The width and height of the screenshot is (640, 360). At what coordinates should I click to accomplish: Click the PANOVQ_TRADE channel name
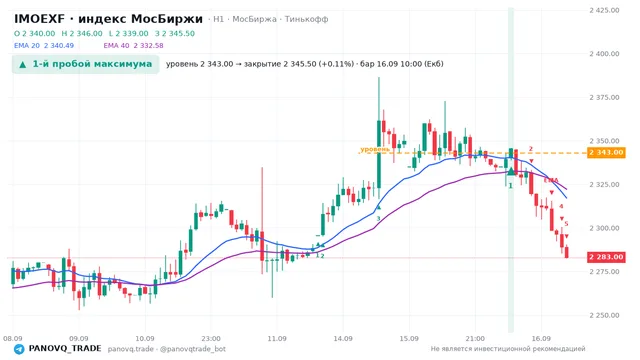[x=65, y=349]
